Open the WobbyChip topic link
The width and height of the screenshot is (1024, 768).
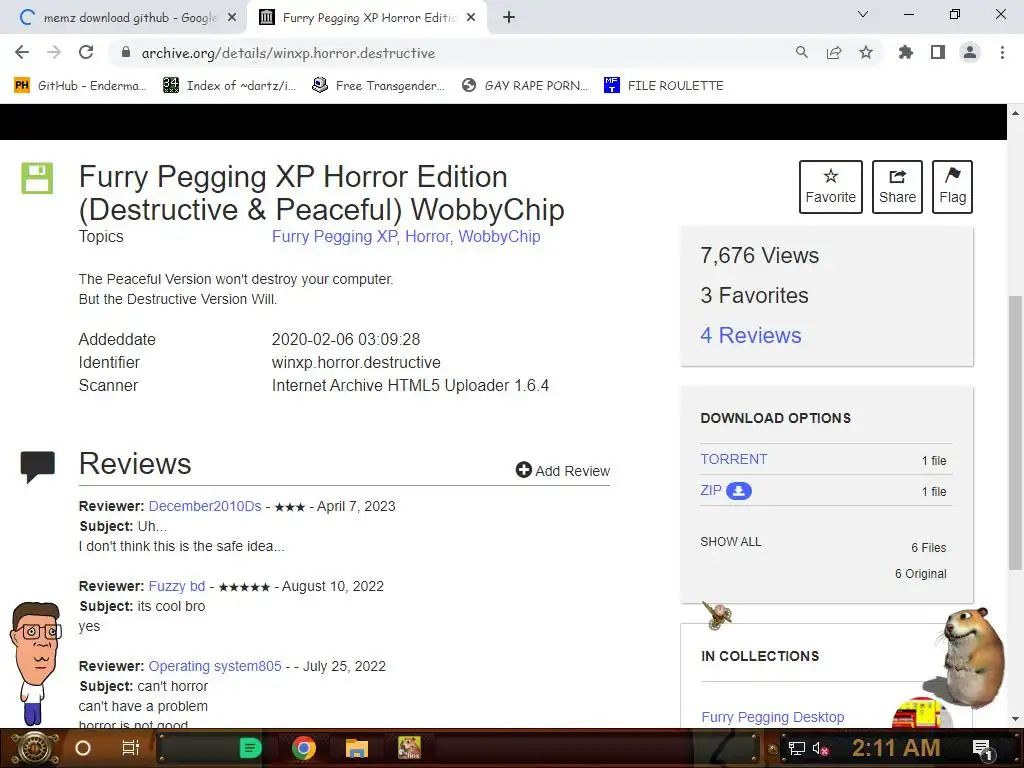click(499, 236)
